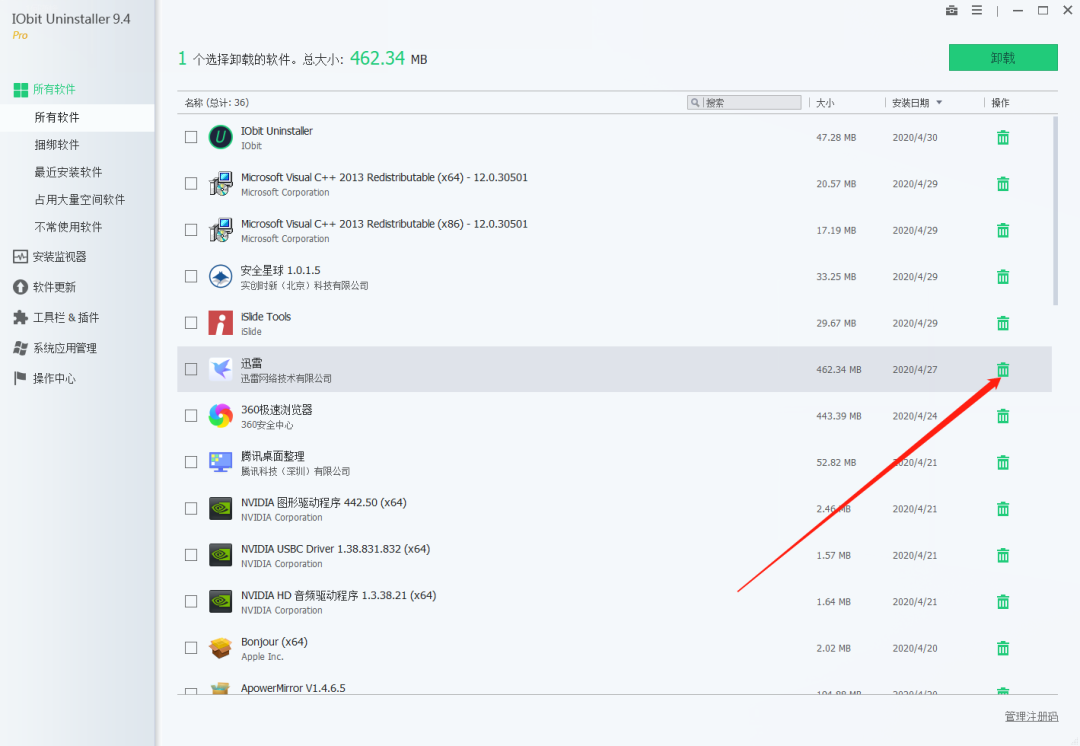Click the magnifier icon in search box

695,103
